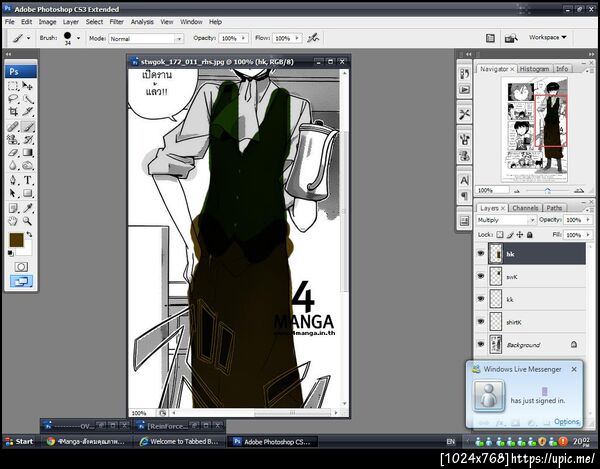Select the Slice tool
Viewport: 600px width, 469px height.
tap(28, 112)
